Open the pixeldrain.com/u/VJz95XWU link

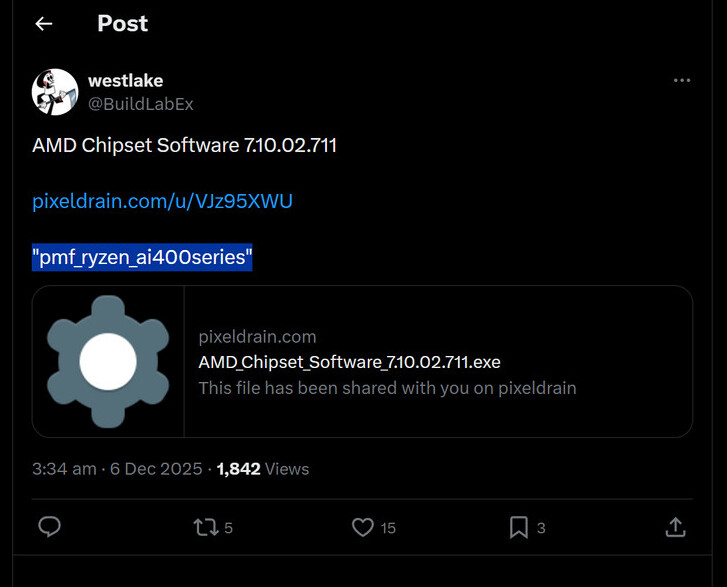tap(162, 201)
